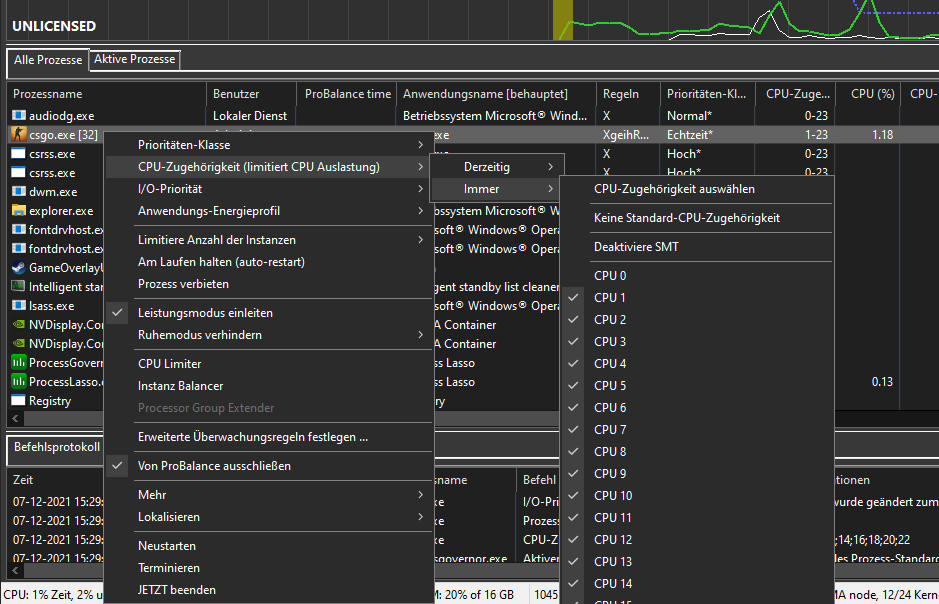Click the audiodg.exe process icon

[x=19, y=116]
